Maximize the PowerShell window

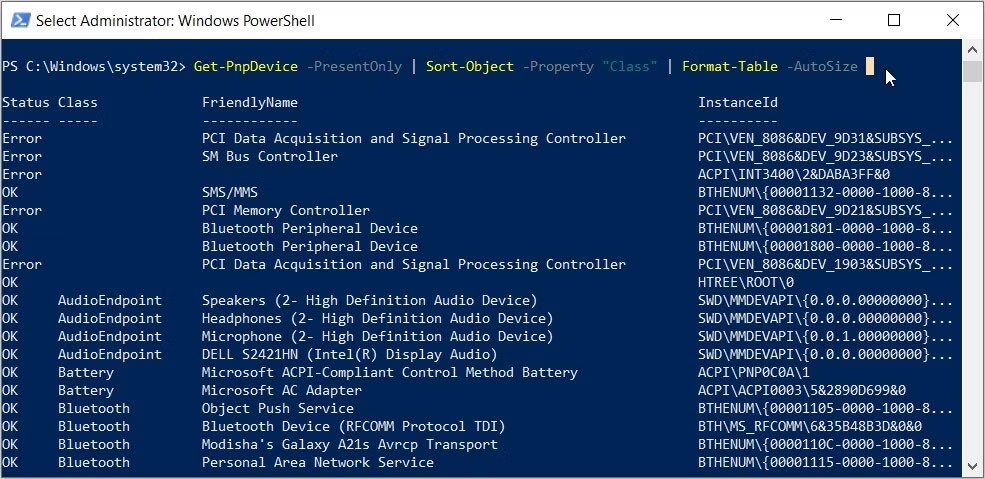click(x=894, y=20)
